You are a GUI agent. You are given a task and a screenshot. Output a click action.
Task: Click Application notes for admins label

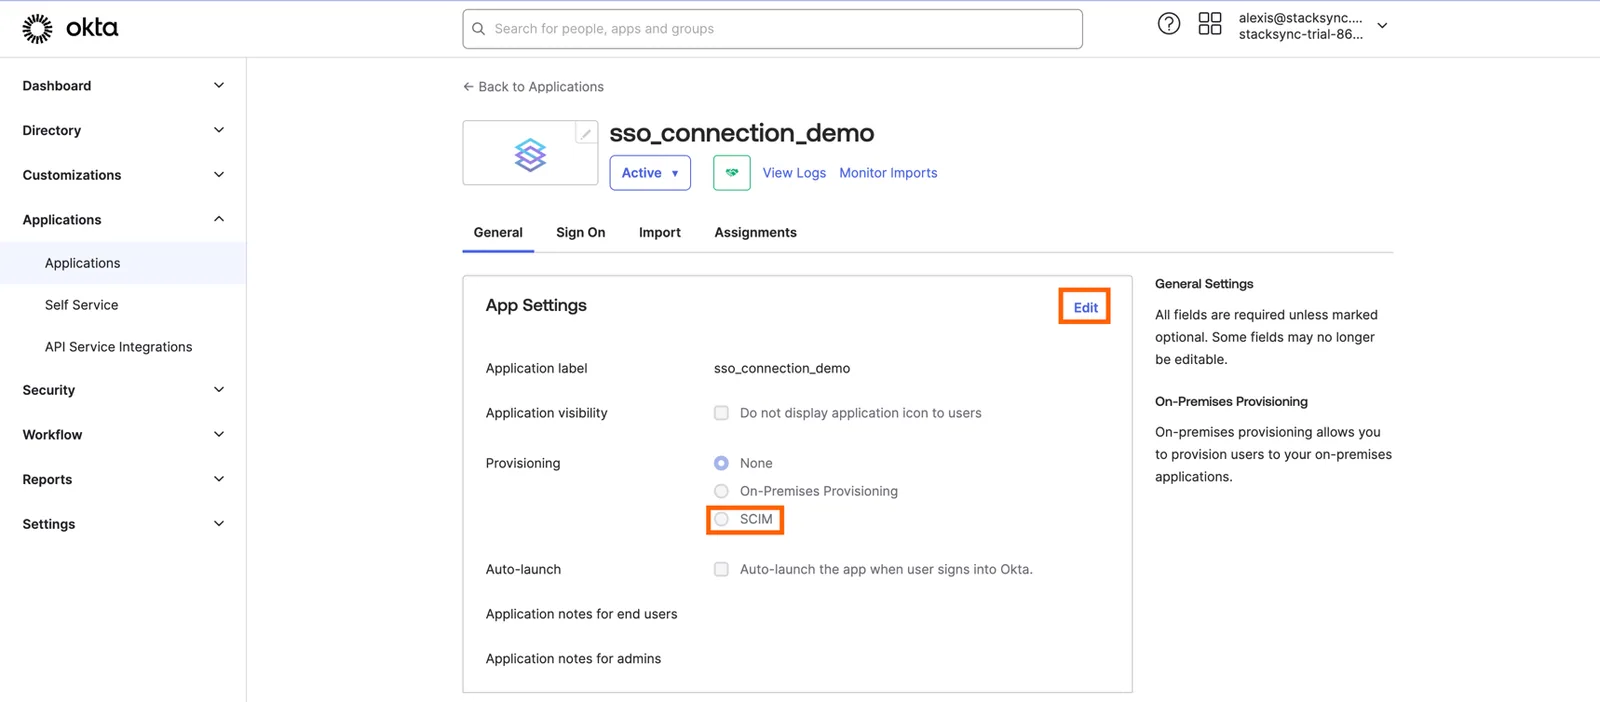pyautogui.click(x=573, y=659)
